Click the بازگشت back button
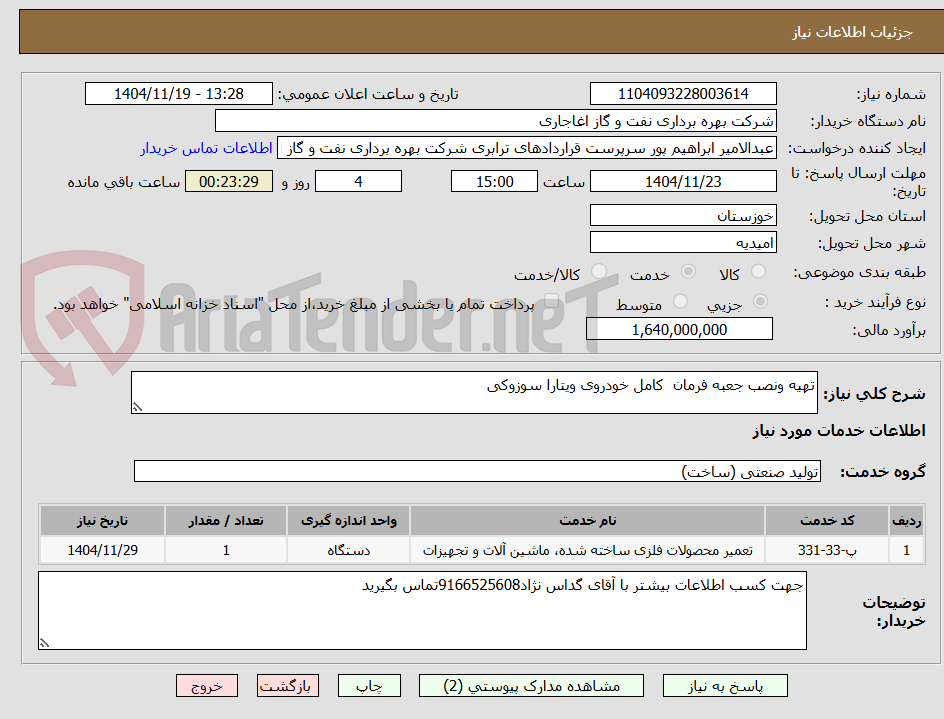 (287, 686)
